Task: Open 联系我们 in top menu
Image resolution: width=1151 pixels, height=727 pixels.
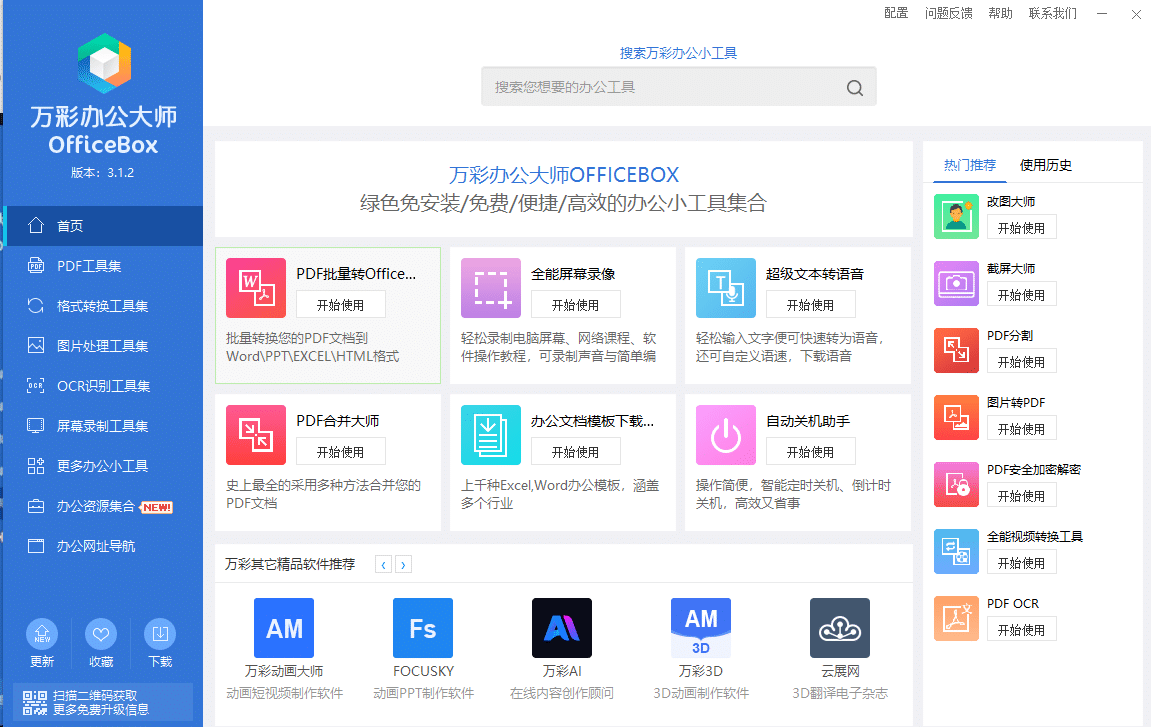Action: pyautogui.click(x=1053, y=13)
